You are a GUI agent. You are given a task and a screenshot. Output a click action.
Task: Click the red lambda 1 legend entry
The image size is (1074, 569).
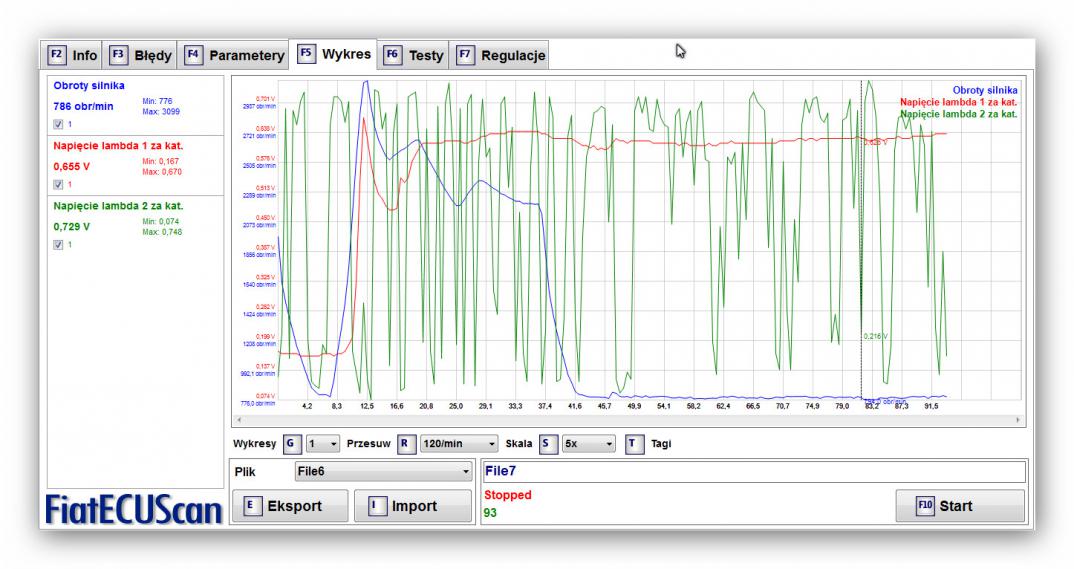tap(959, 102)
